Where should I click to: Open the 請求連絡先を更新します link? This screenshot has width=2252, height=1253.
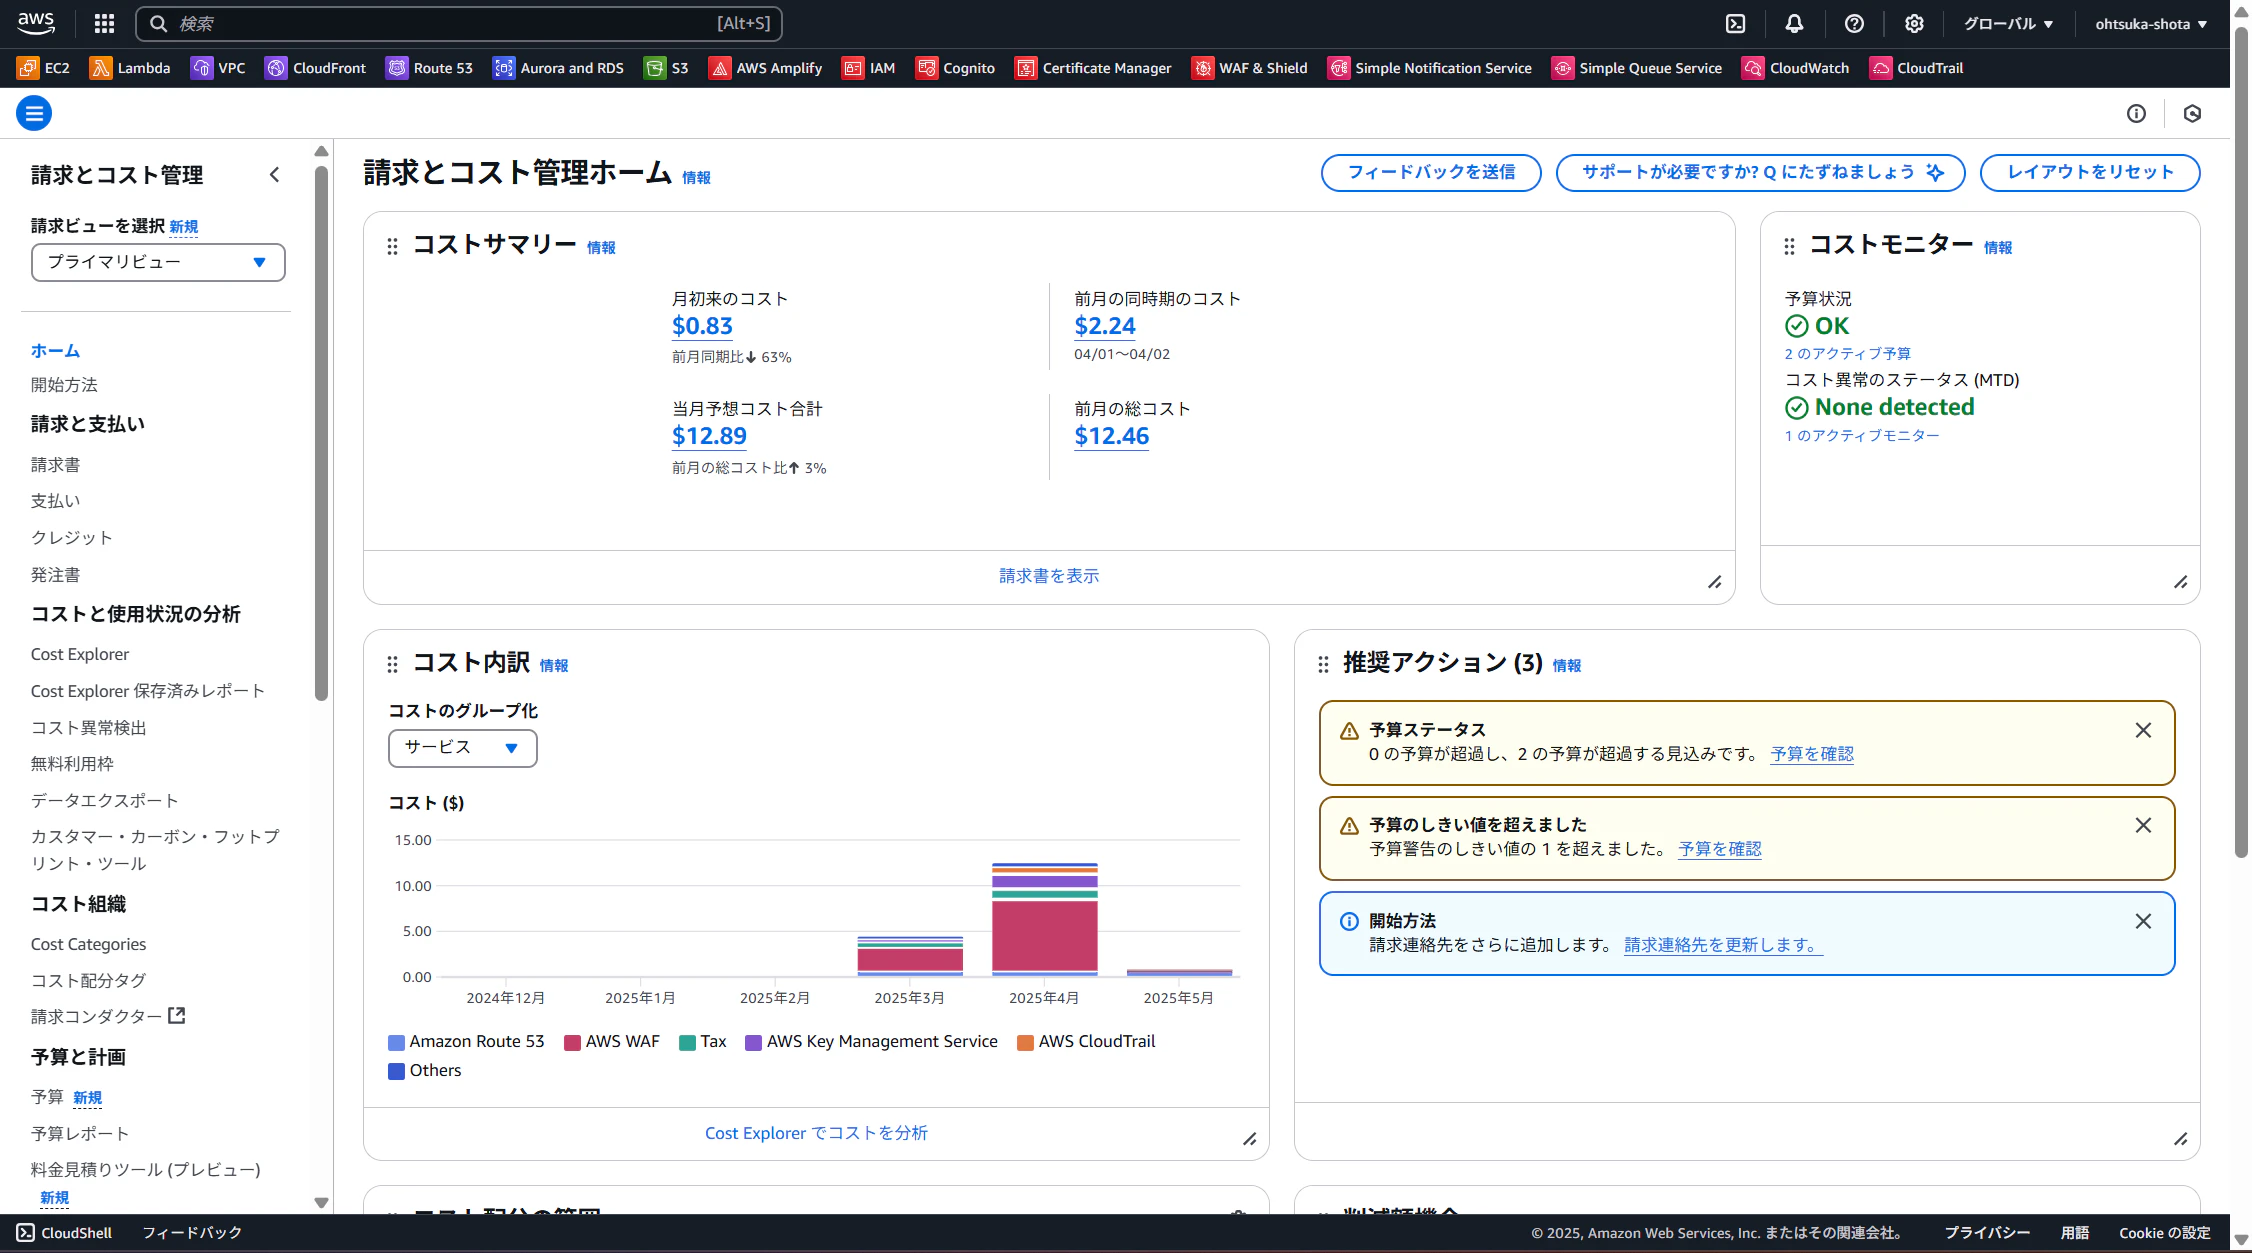point(1723,945)
